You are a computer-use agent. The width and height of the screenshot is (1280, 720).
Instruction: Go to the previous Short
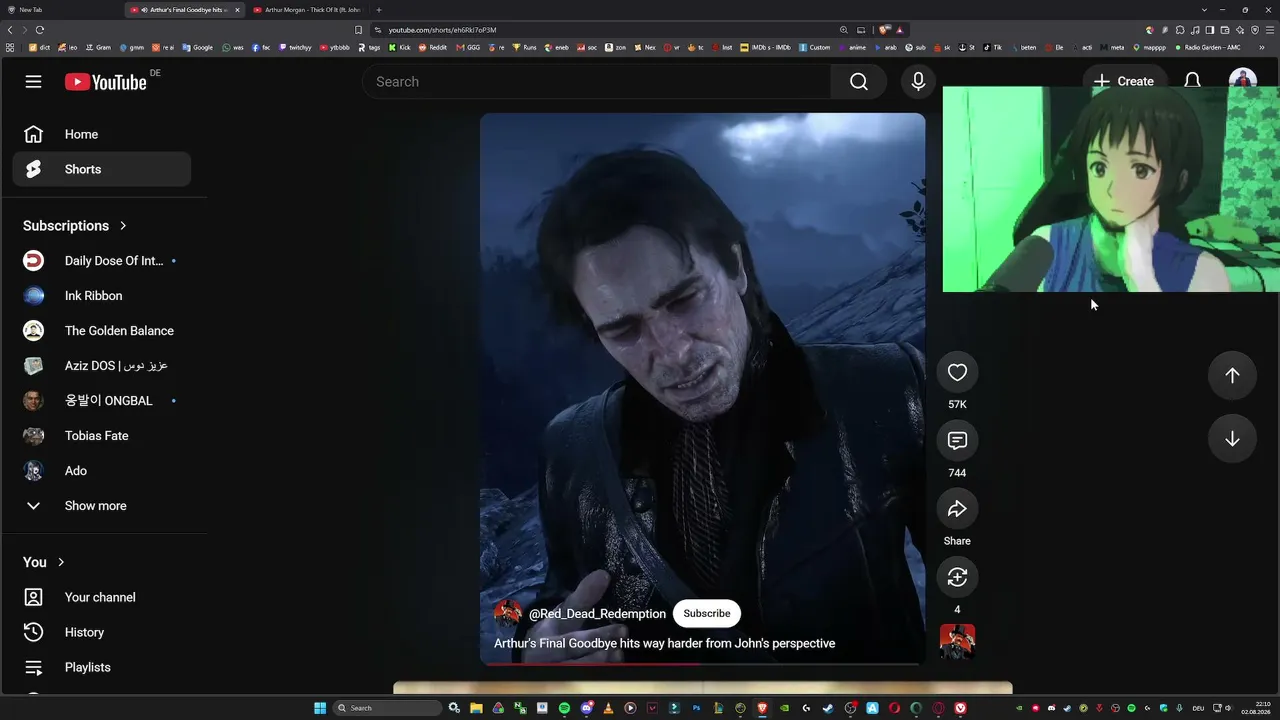pos(1232,375)
